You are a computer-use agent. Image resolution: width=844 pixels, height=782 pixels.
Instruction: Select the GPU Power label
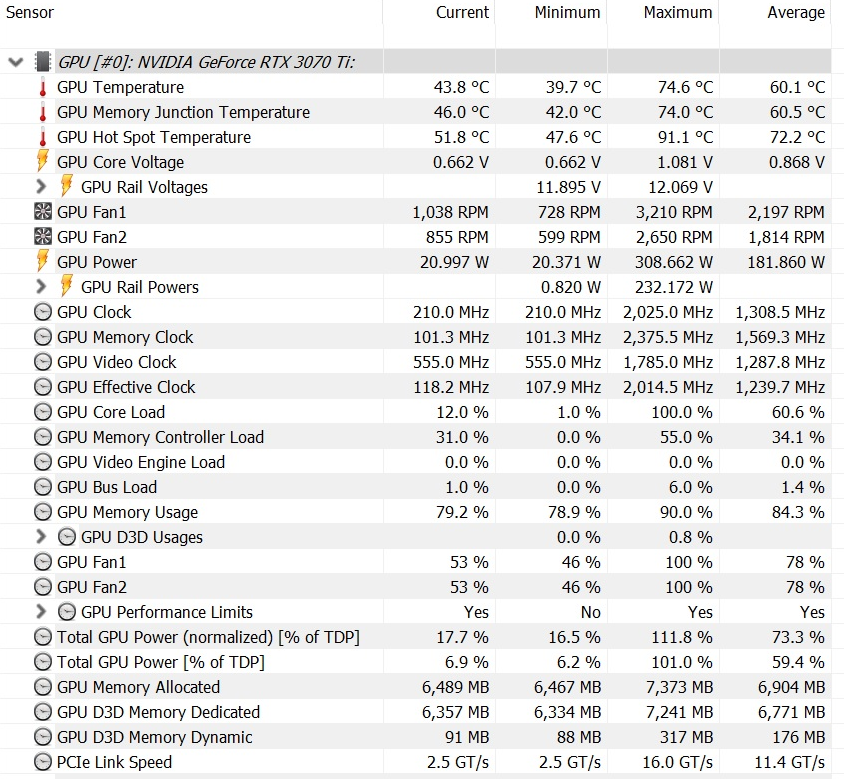coord(97,262)
